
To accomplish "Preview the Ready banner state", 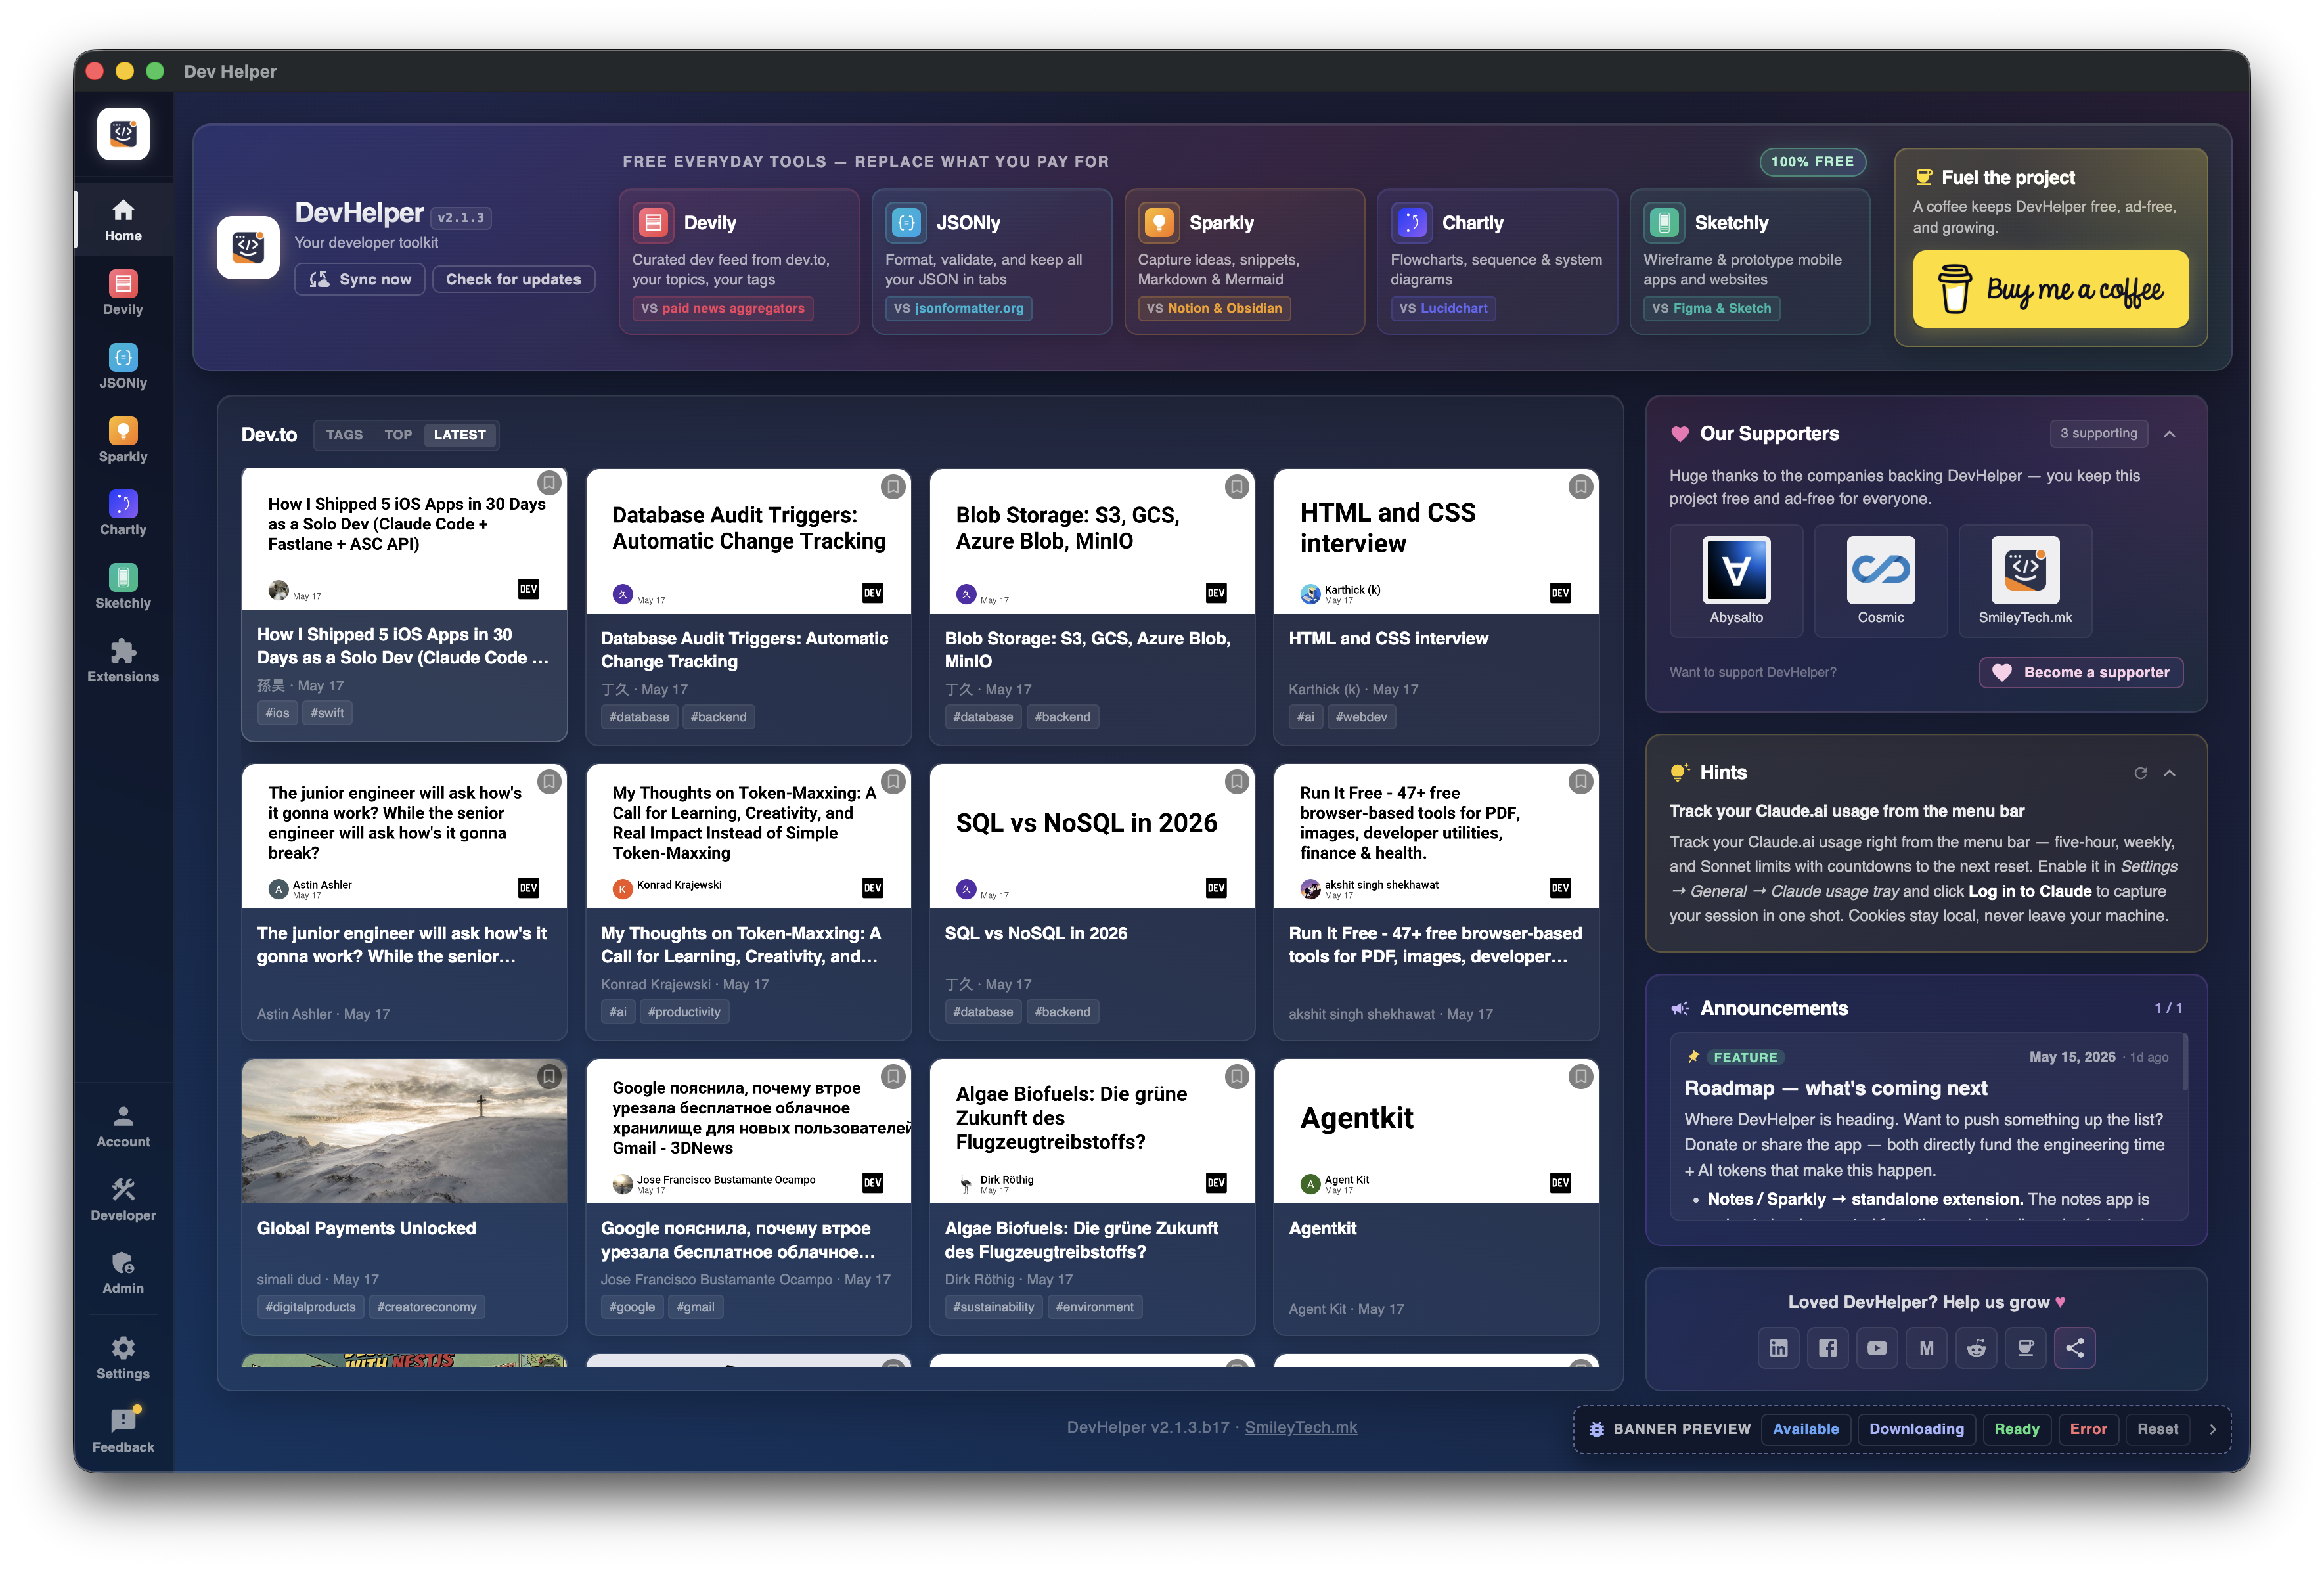I will [2016, 1429].
